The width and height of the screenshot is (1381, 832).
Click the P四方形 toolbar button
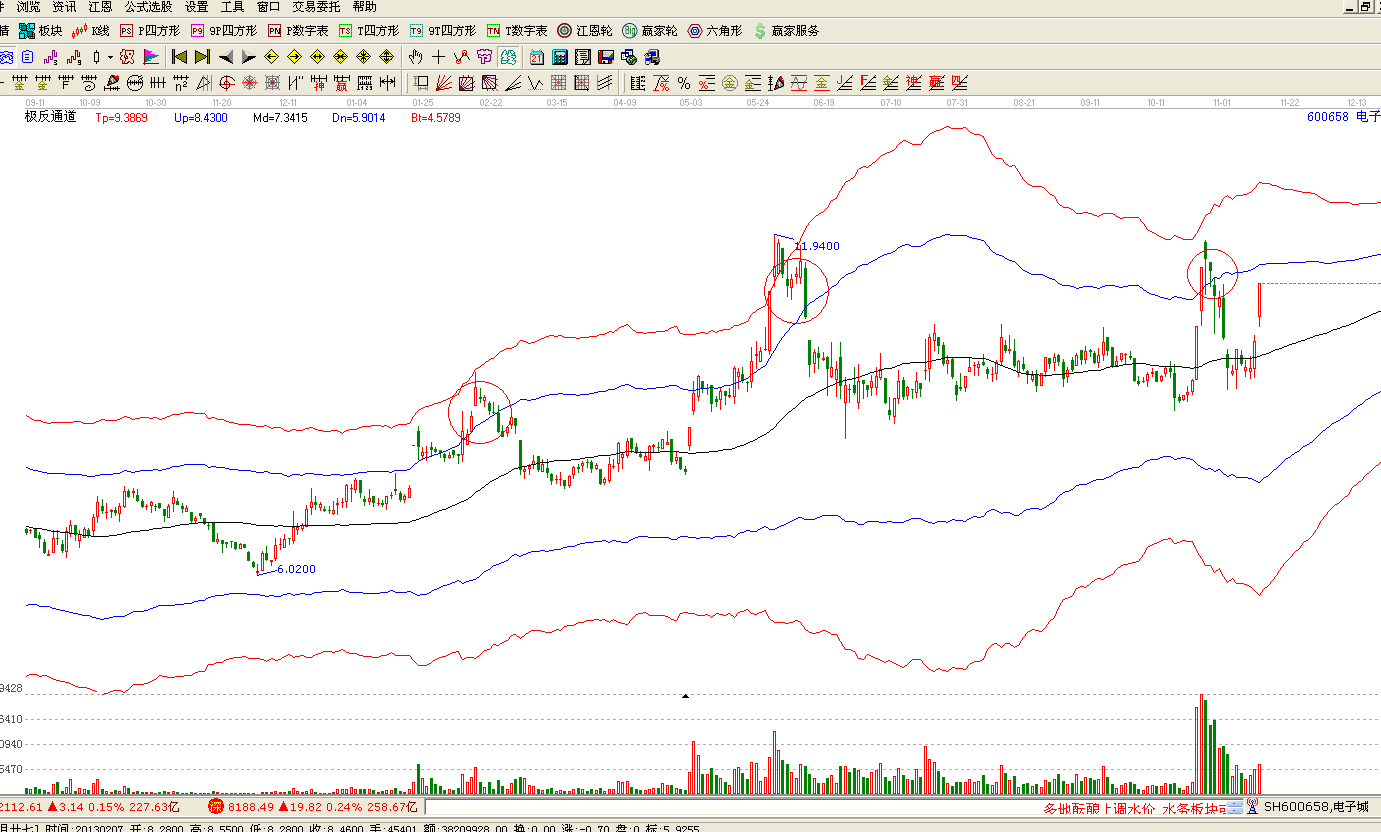tap(150, 31)
